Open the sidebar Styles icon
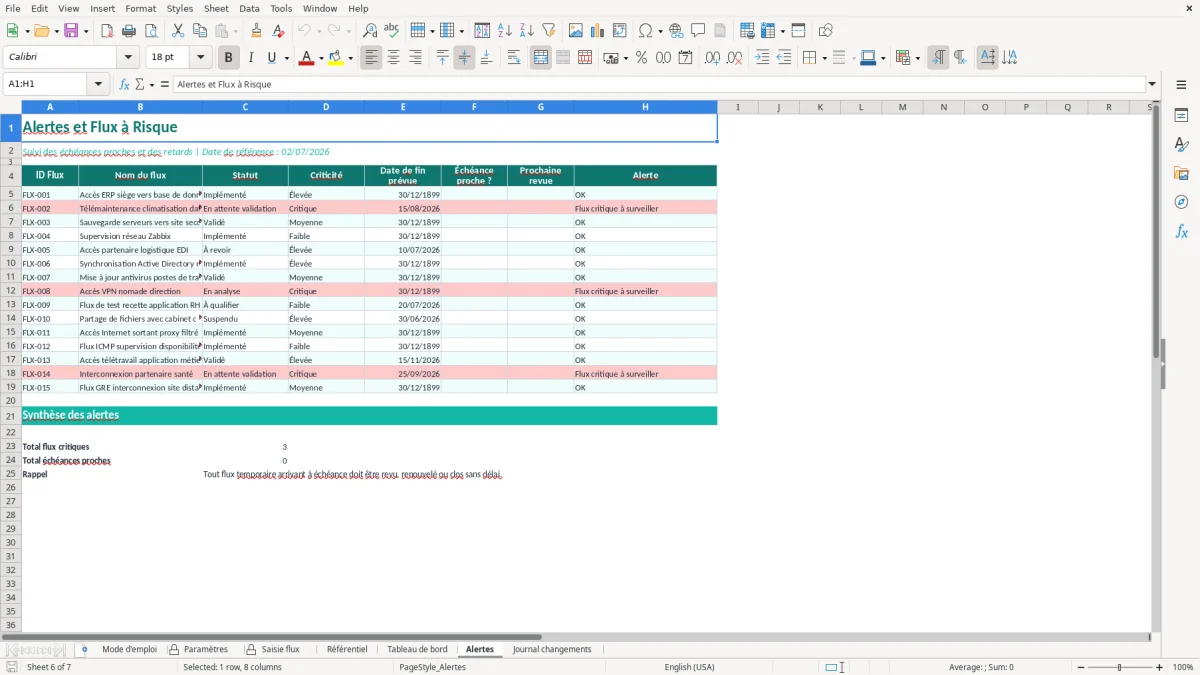The width and height of the screenshot is (1200, 675). point(1181,144)
